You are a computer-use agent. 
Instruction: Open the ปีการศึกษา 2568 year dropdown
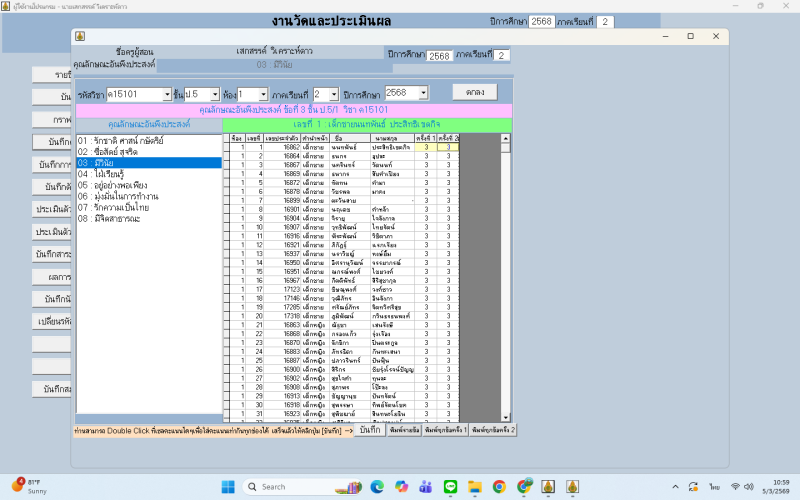point(424,94)
